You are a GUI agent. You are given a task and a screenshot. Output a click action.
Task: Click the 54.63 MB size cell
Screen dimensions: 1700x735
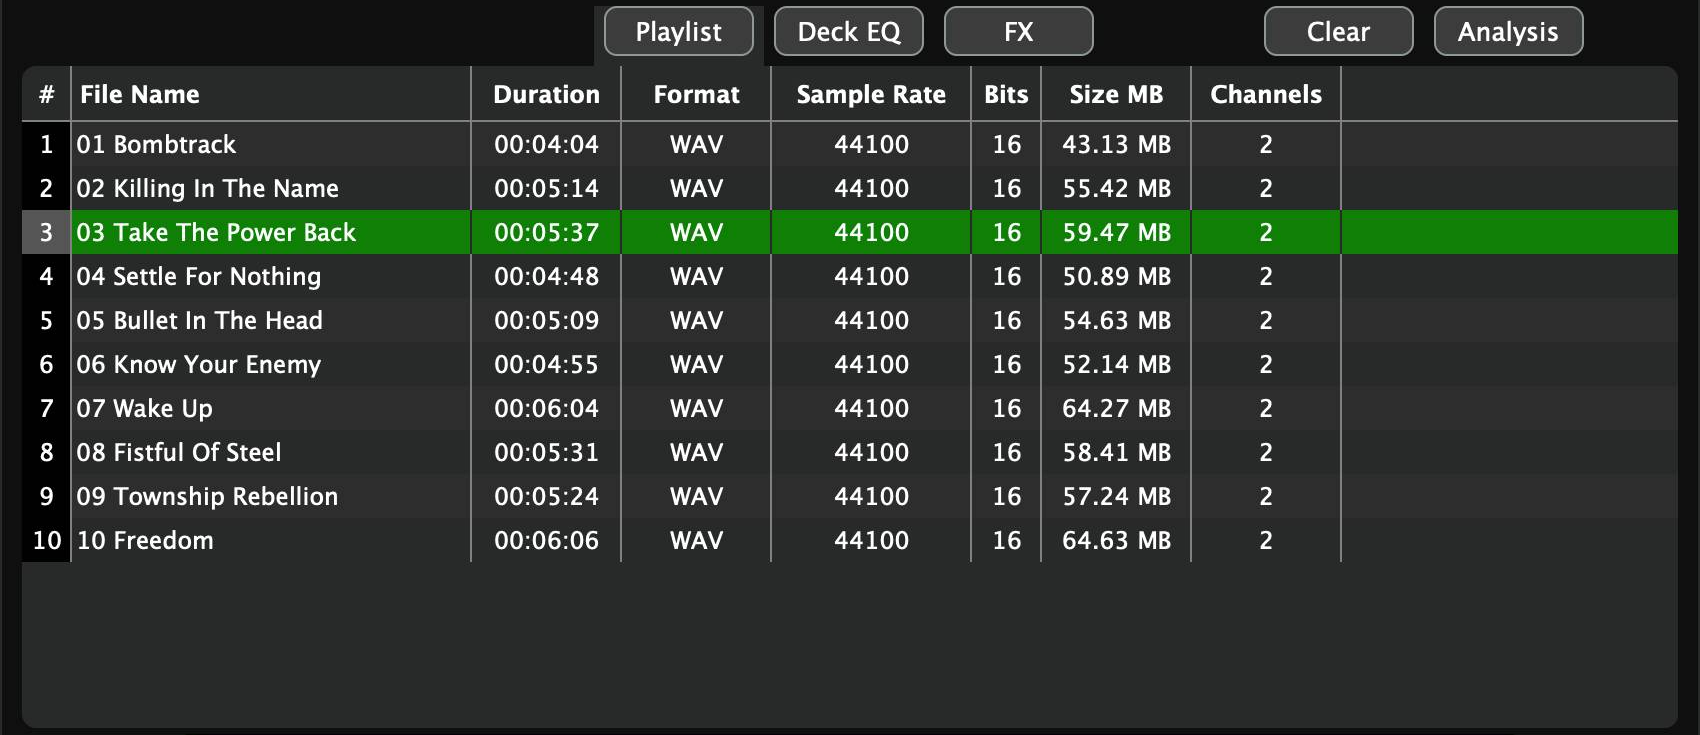coord(1116,320)
